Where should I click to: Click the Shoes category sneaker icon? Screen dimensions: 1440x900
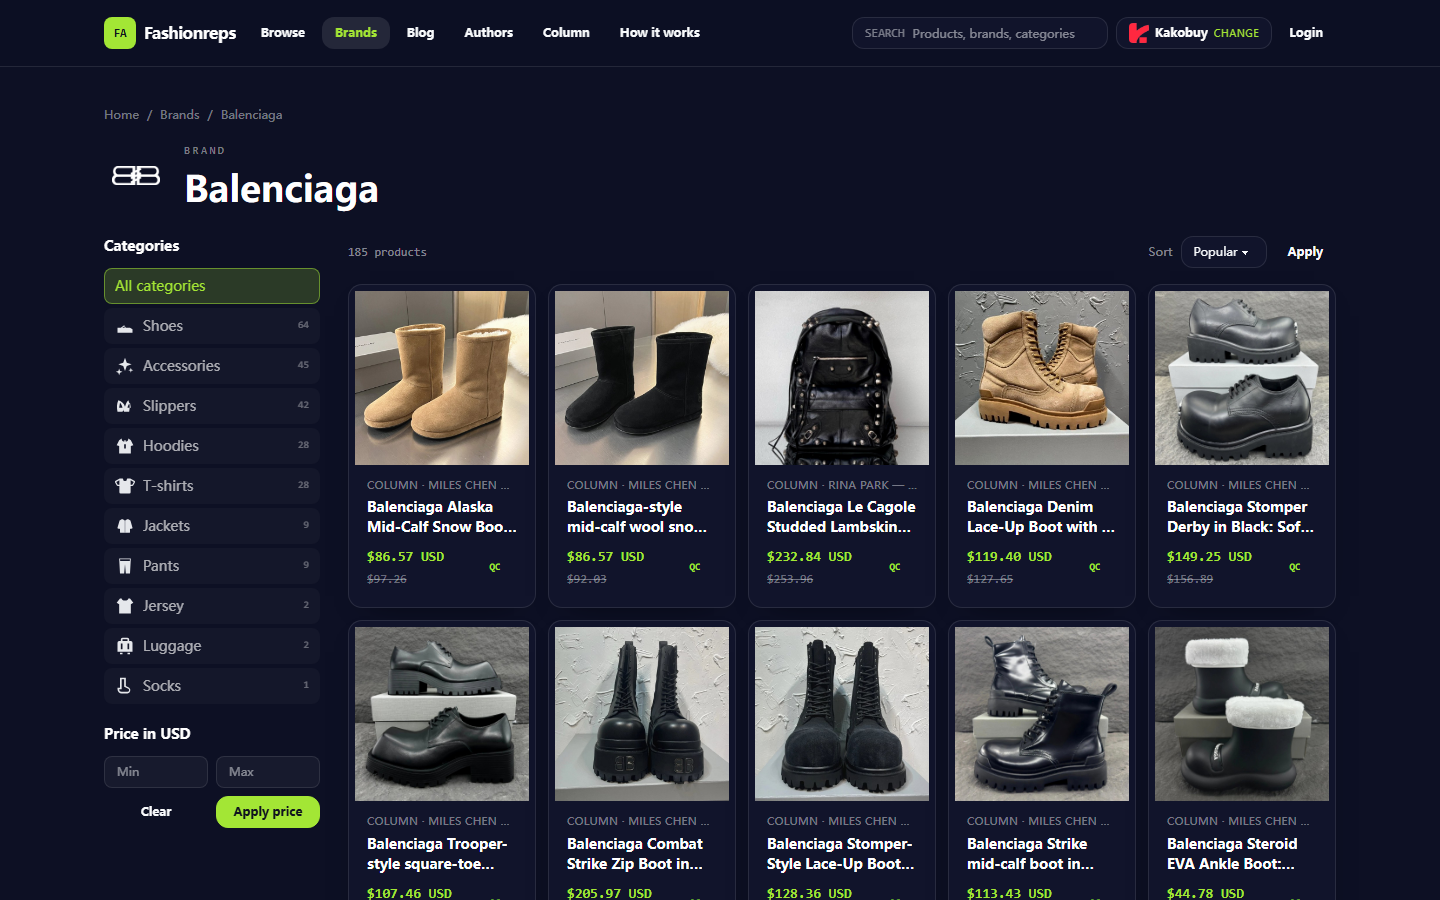(124, 327)
